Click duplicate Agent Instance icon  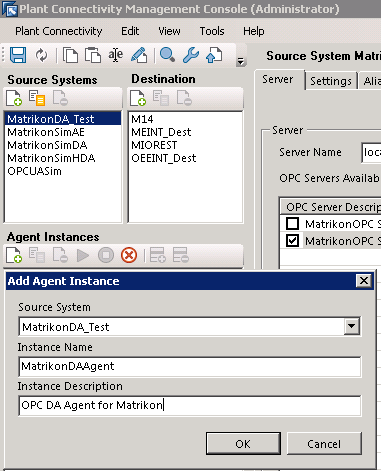pos(37,255)
